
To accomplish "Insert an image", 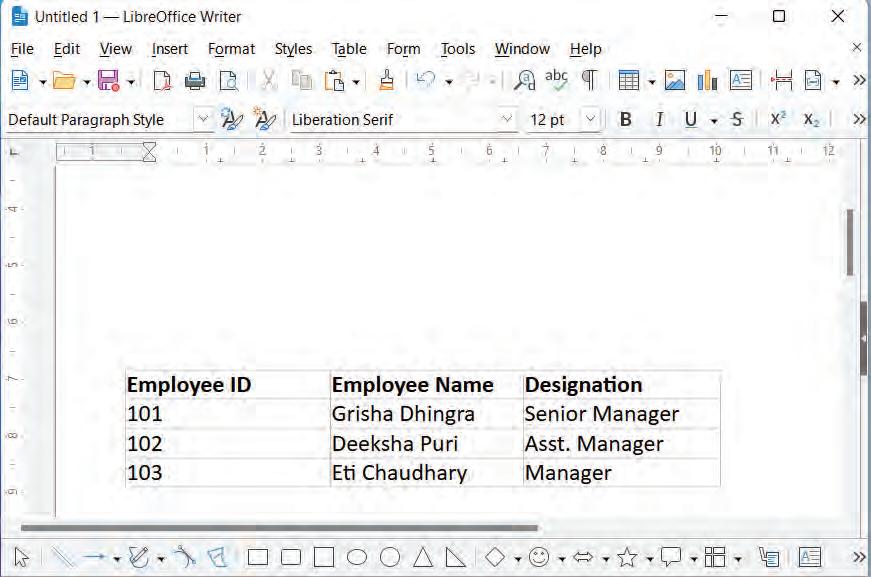I will pyautogui.click(x=674, y=81).
